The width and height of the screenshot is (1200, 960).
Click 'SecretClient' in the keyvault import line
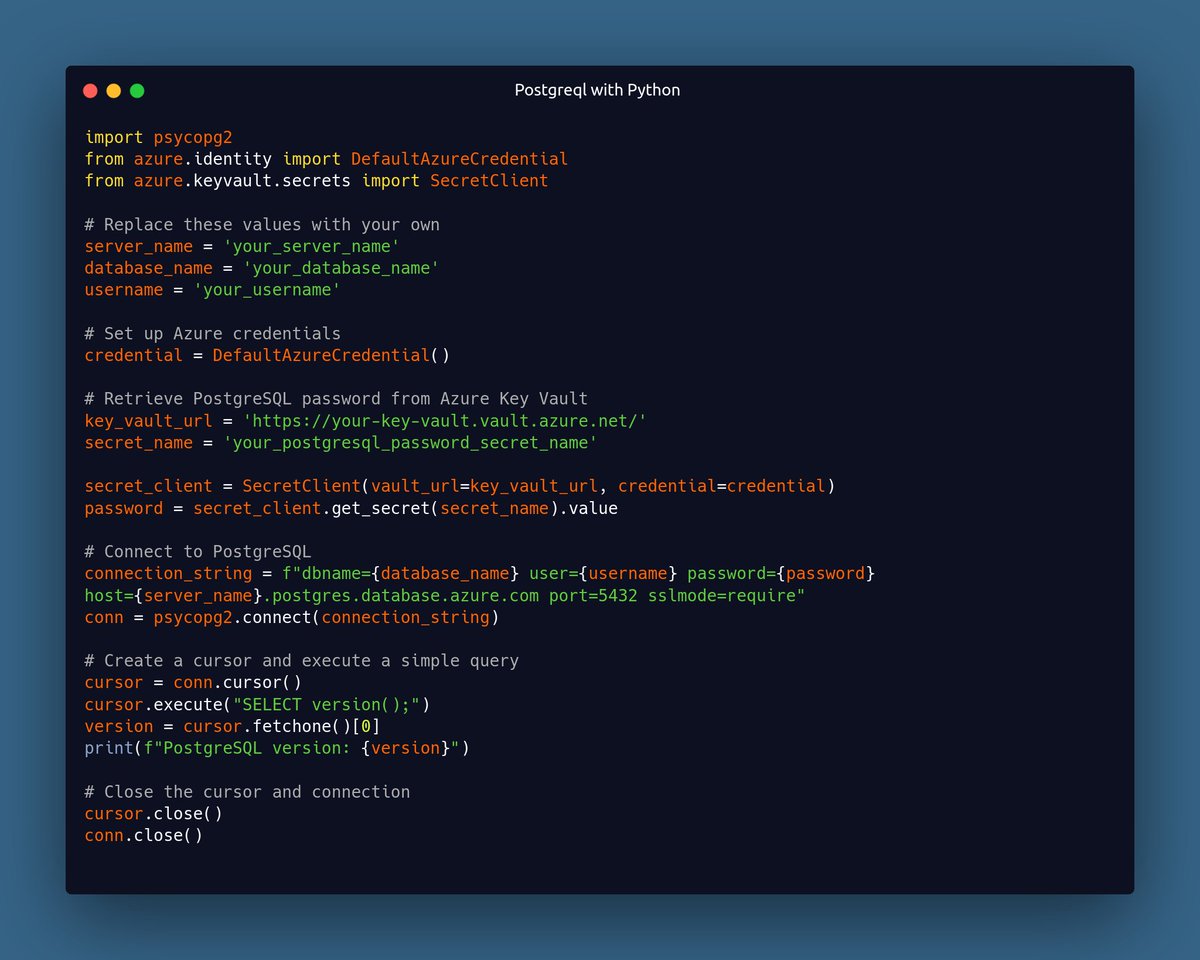point(489,181)
